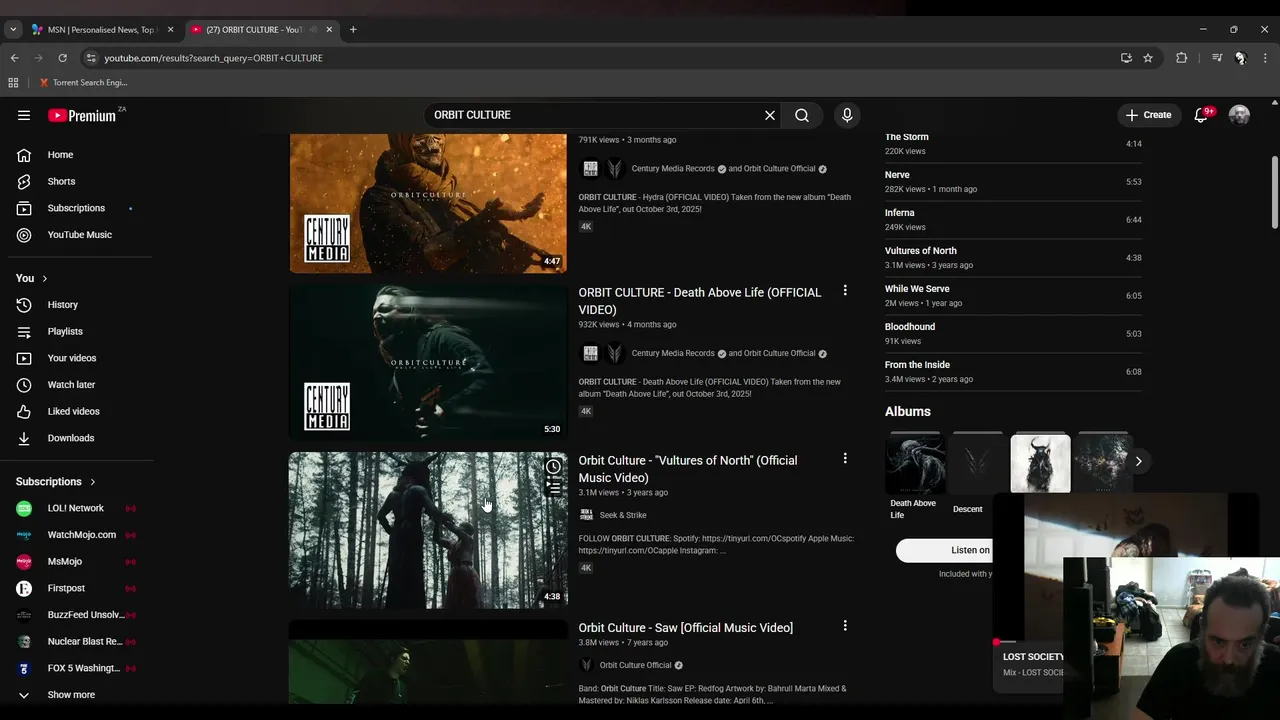The image size is (1280, 720).
Task: Expand the Subscriptions section chevron
Action: 93,482
